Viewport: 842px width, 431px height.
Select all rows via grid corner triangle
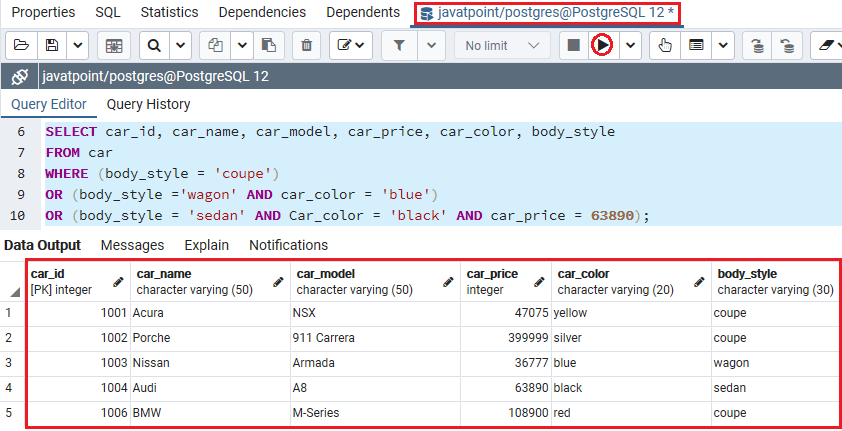[x=13, y=292]
